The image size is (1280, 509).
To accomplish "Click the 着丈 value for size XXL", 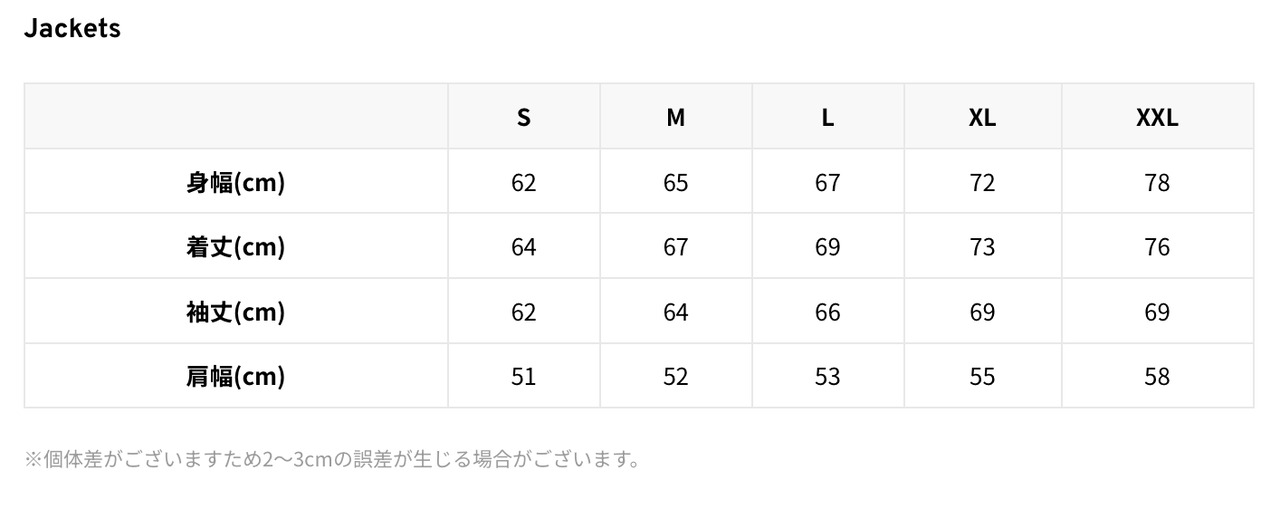I will 1157,247.
